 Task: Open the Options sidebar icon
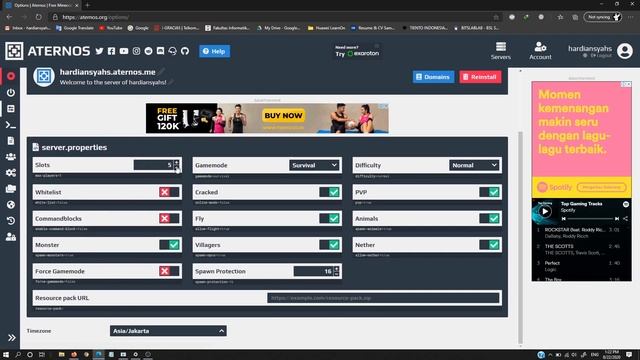pyautogui.click(x=11, y=109)
